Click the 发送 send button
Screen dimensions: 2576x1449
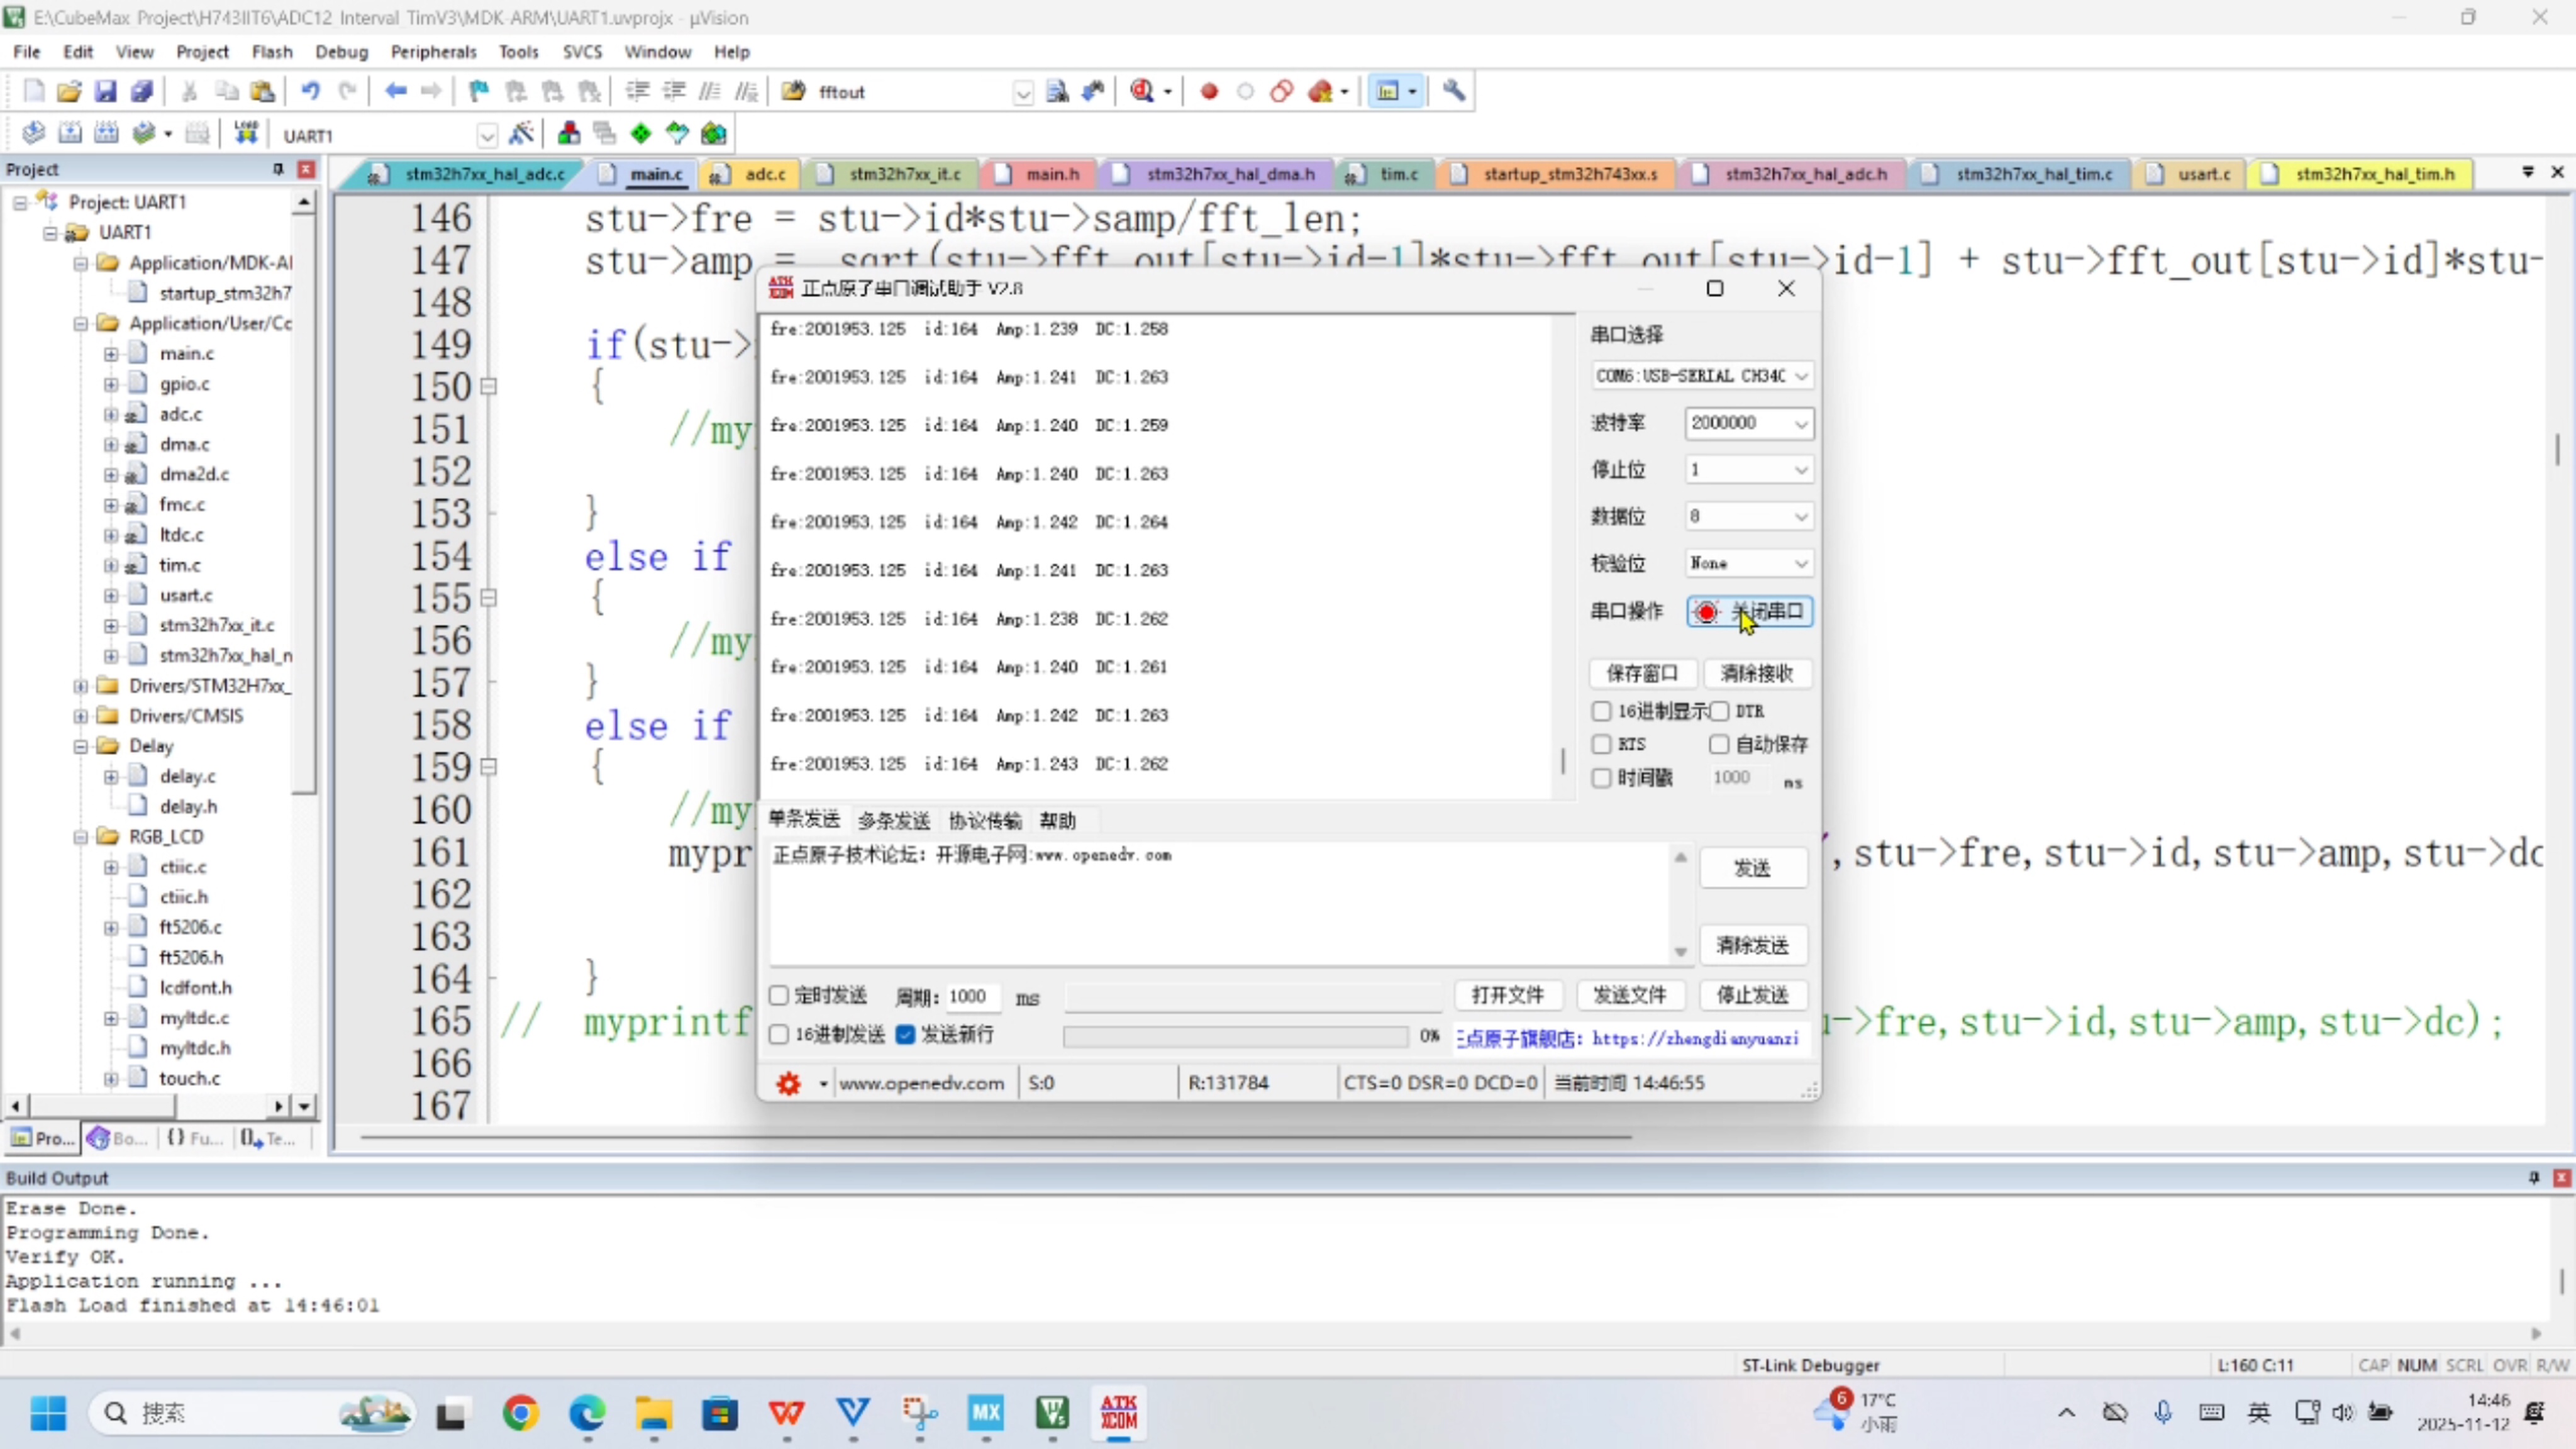(1752, 868)
